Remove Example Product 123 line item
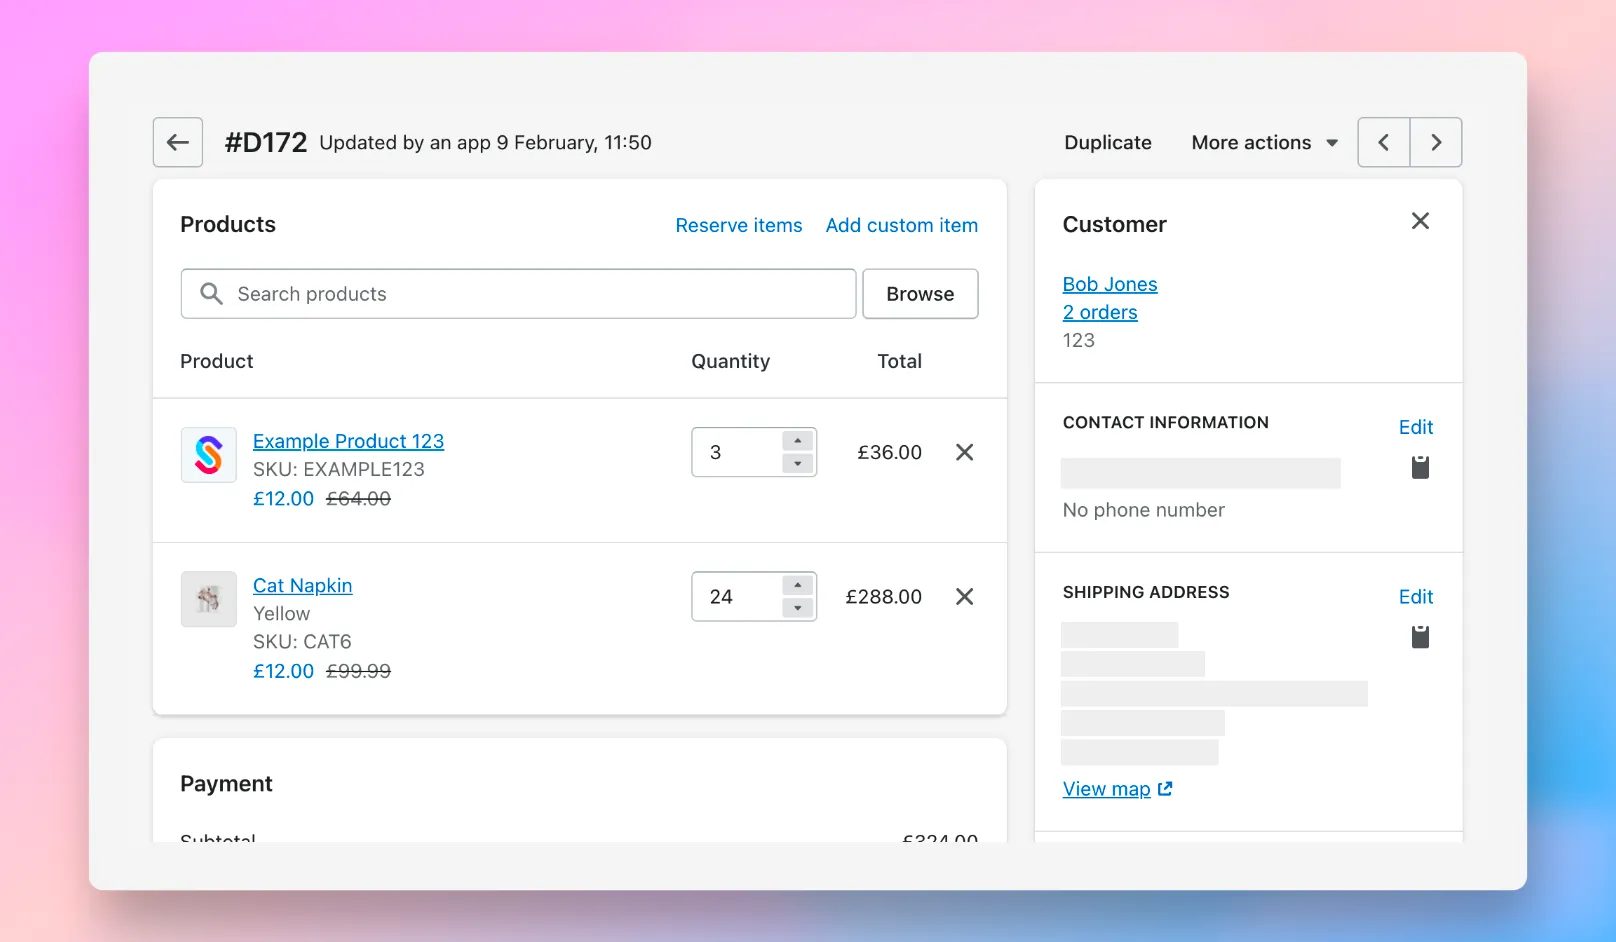 (x=964, y=452)
